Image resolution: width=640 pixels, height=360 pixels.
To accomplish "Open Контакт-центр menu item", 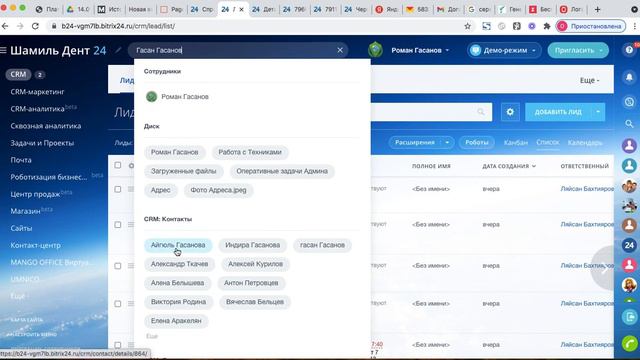I will (36, 245).
